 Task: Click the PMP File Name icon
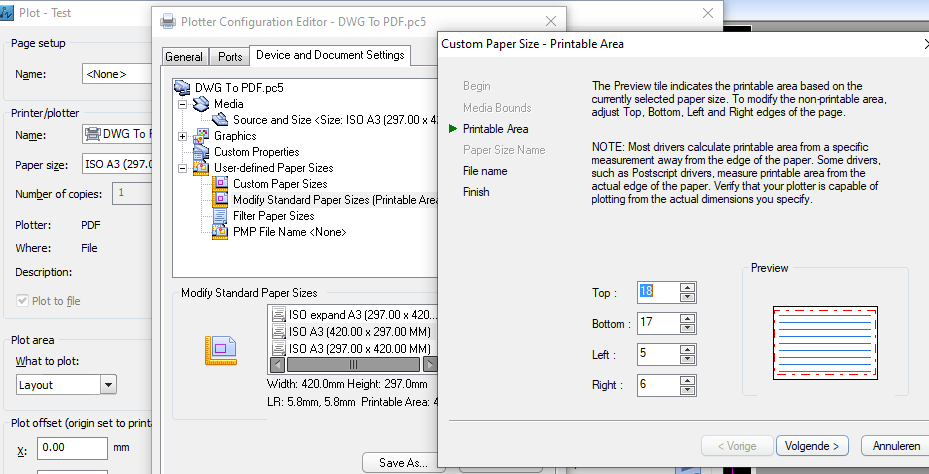221,232
